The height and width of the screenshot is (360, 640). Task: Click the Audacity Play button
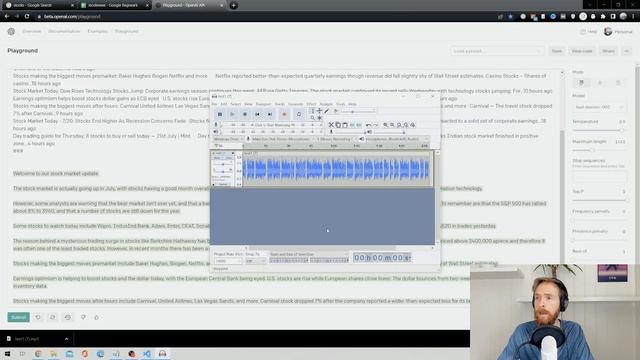[232, 114]
